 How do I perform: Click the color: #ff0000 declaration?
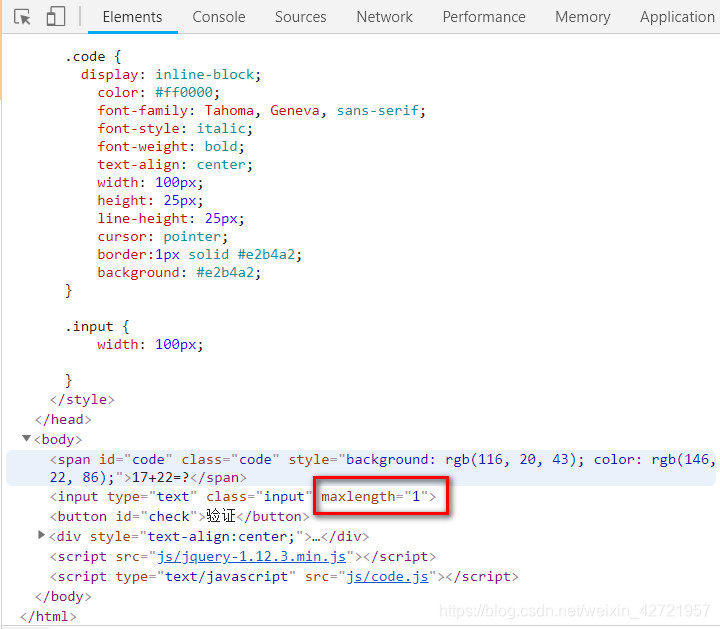click(158, 92)
